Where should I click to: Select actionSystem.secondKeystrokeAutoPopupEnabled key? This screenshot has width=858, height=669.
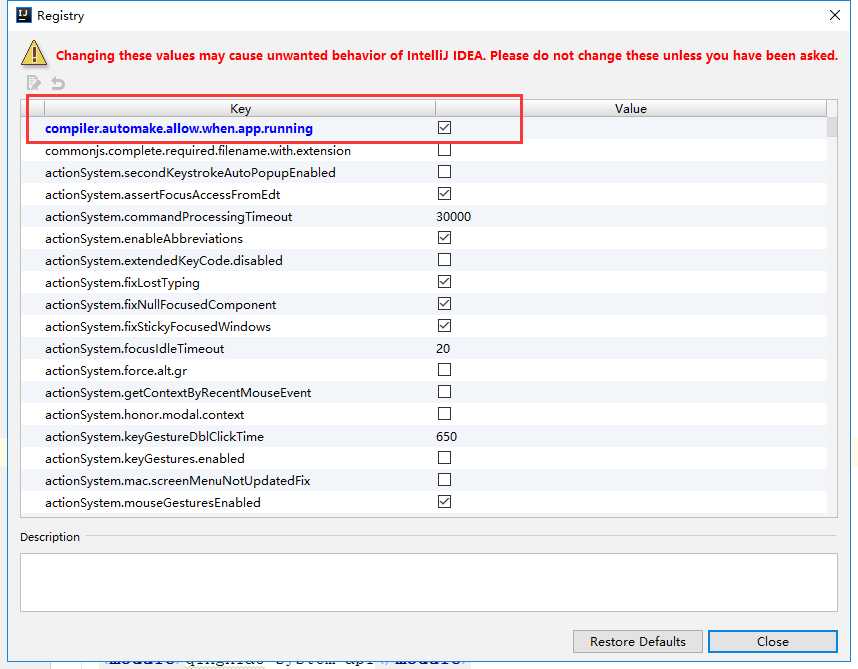point(190,172)
